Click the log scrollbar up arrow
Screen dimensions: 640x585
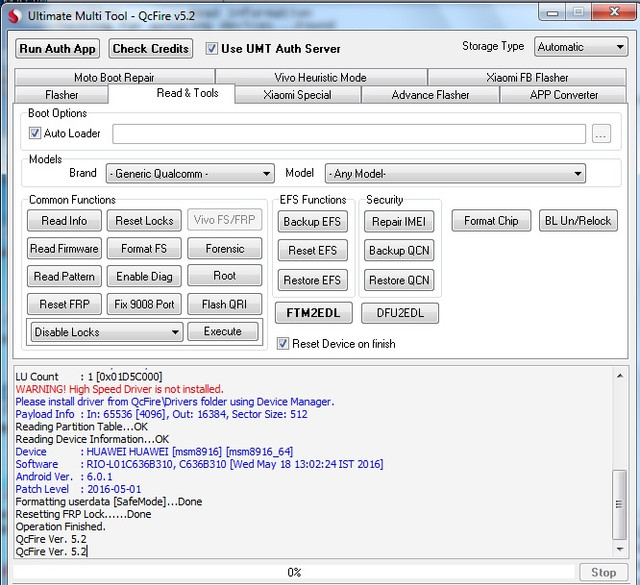coord(620,376)
